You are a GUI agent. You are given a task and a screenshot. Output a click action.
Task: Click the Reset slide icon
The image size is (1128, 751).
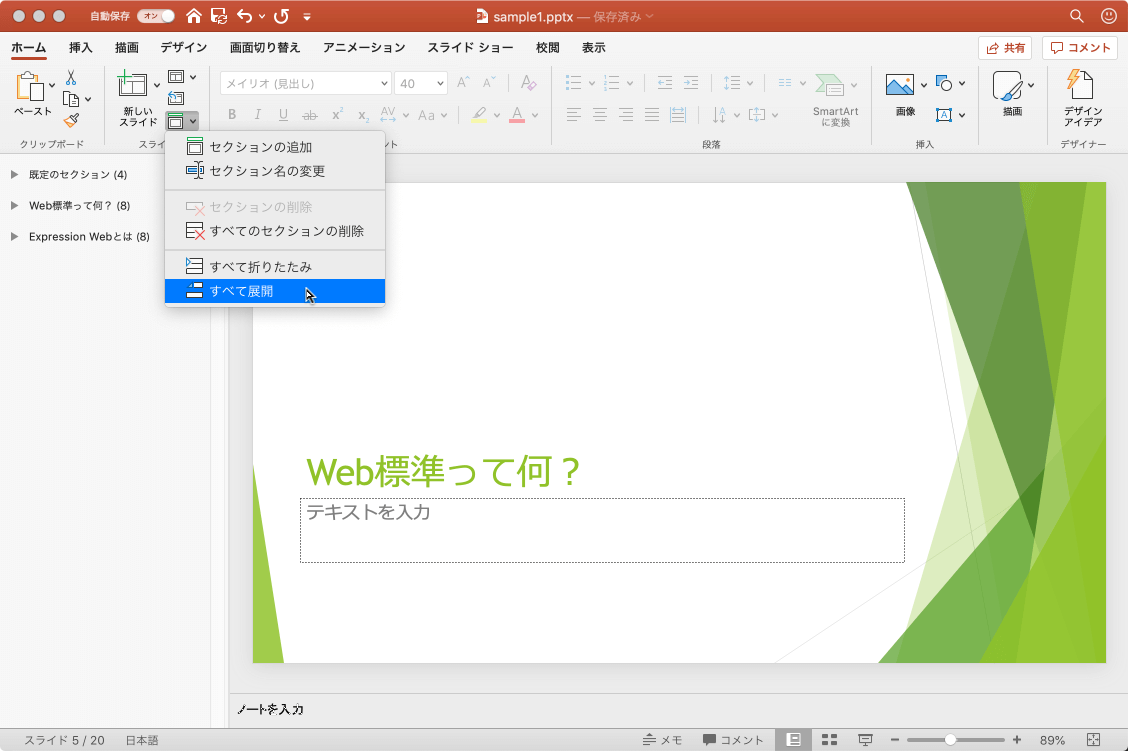pyautogui.click(x=176, y=98)
